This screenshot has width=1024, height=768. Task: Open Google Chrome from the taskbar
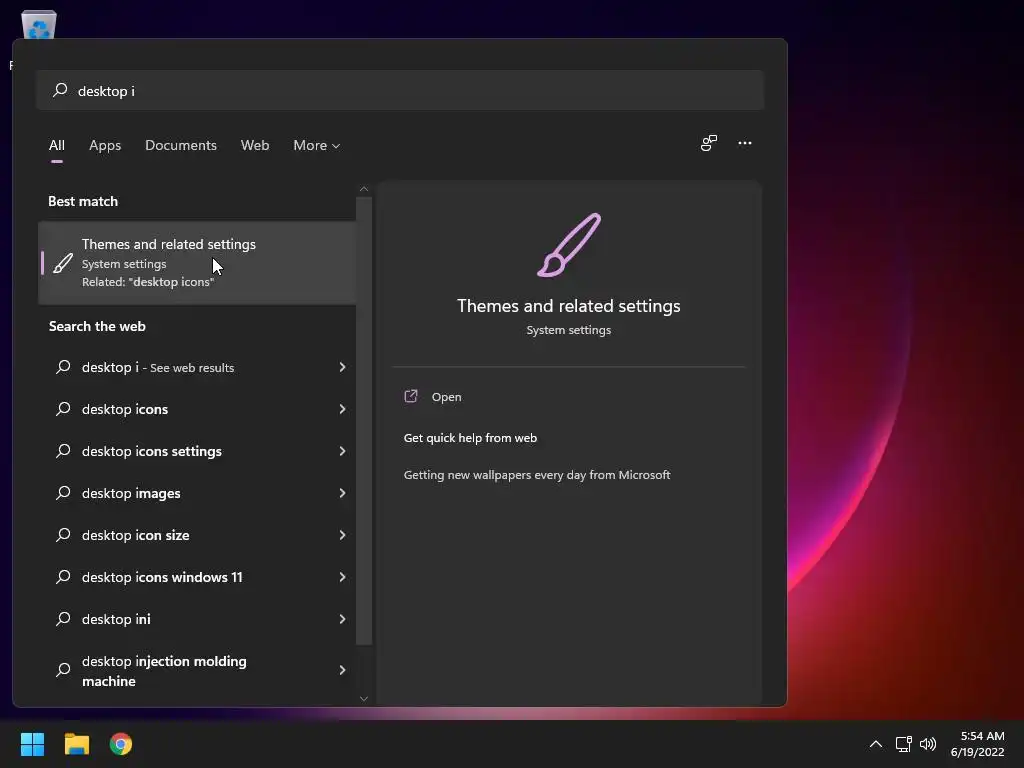[121, 744]
